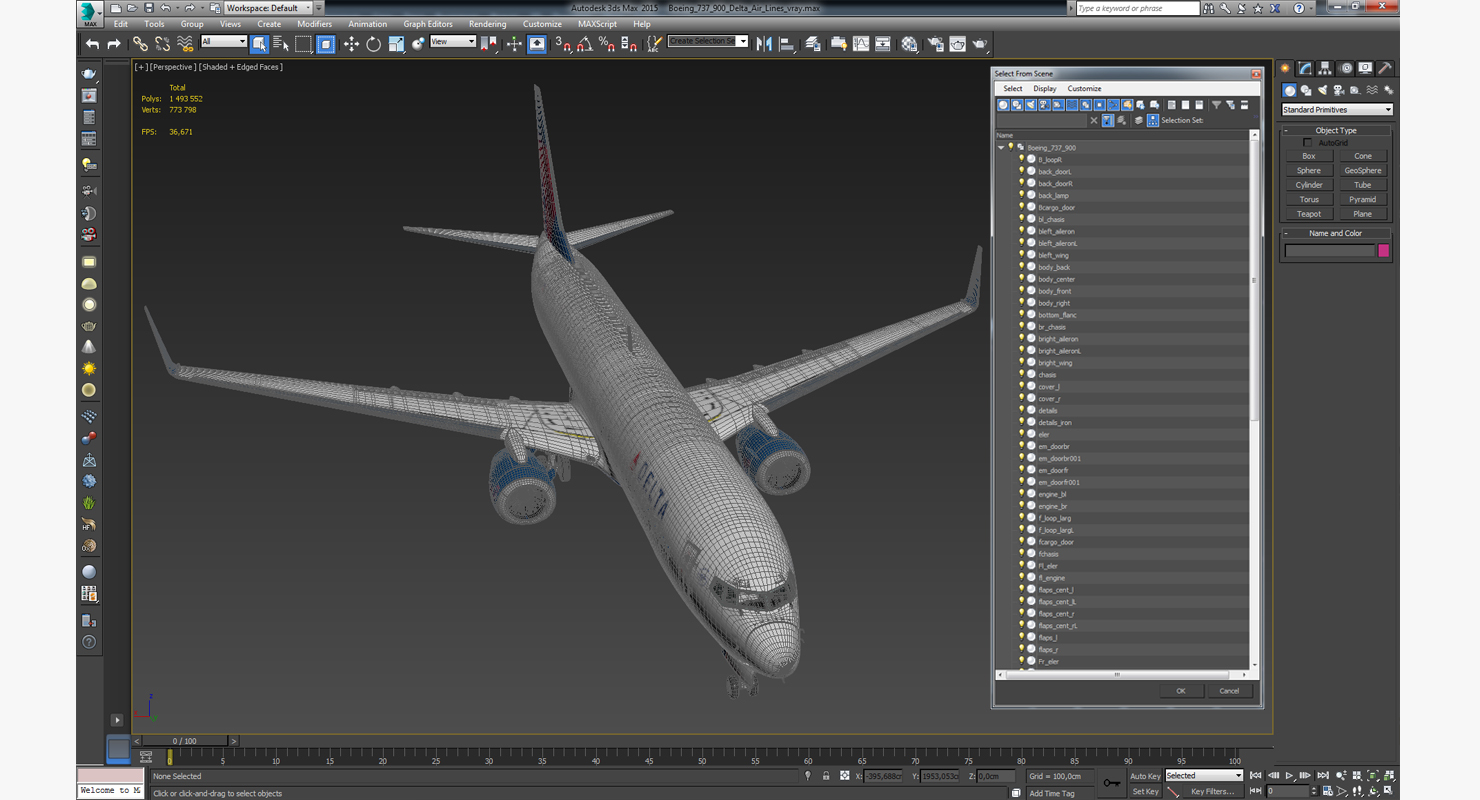
Task: Toggle visibility bulb for back_doorL
Action: click(x=1021, y=171)
